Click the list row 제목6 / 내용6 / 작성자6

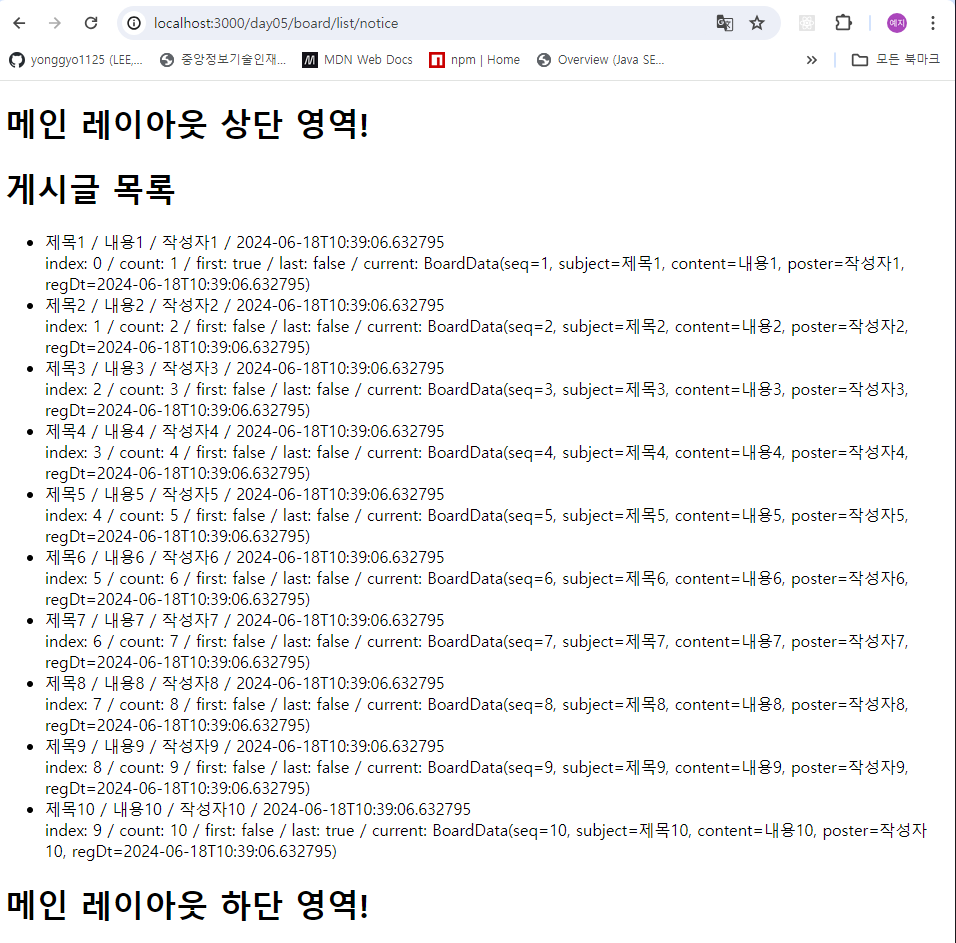pos(244,558)
